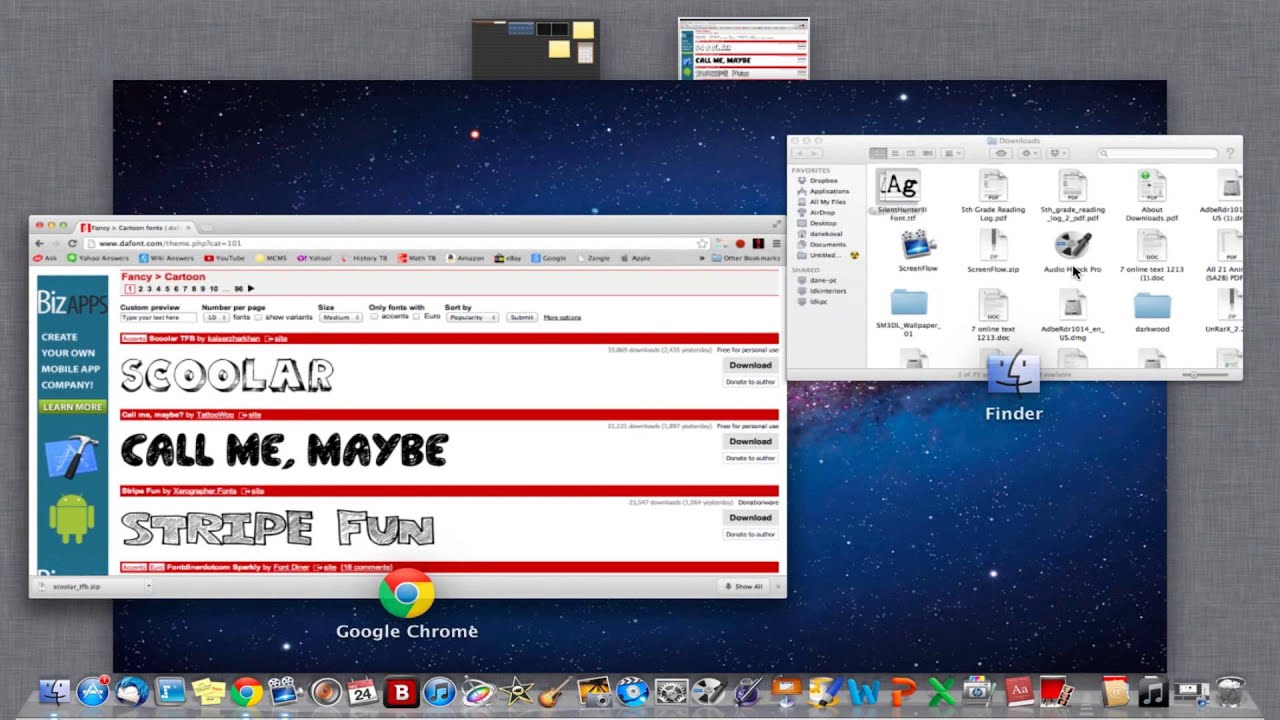Go back in the Chrome window
Viewport: 1280px width, 720px height.
click(40, 243)
